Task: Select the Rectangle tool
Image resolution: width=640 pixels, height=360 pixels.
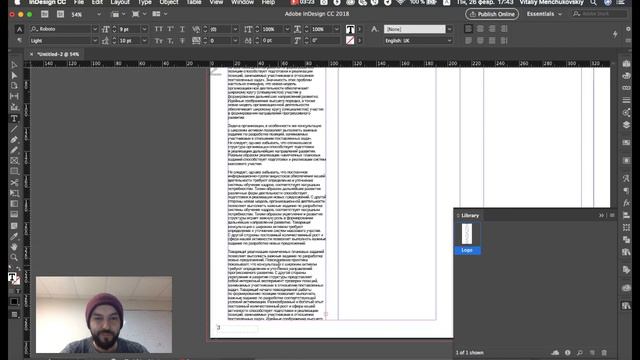Action: tap(14, 171)
